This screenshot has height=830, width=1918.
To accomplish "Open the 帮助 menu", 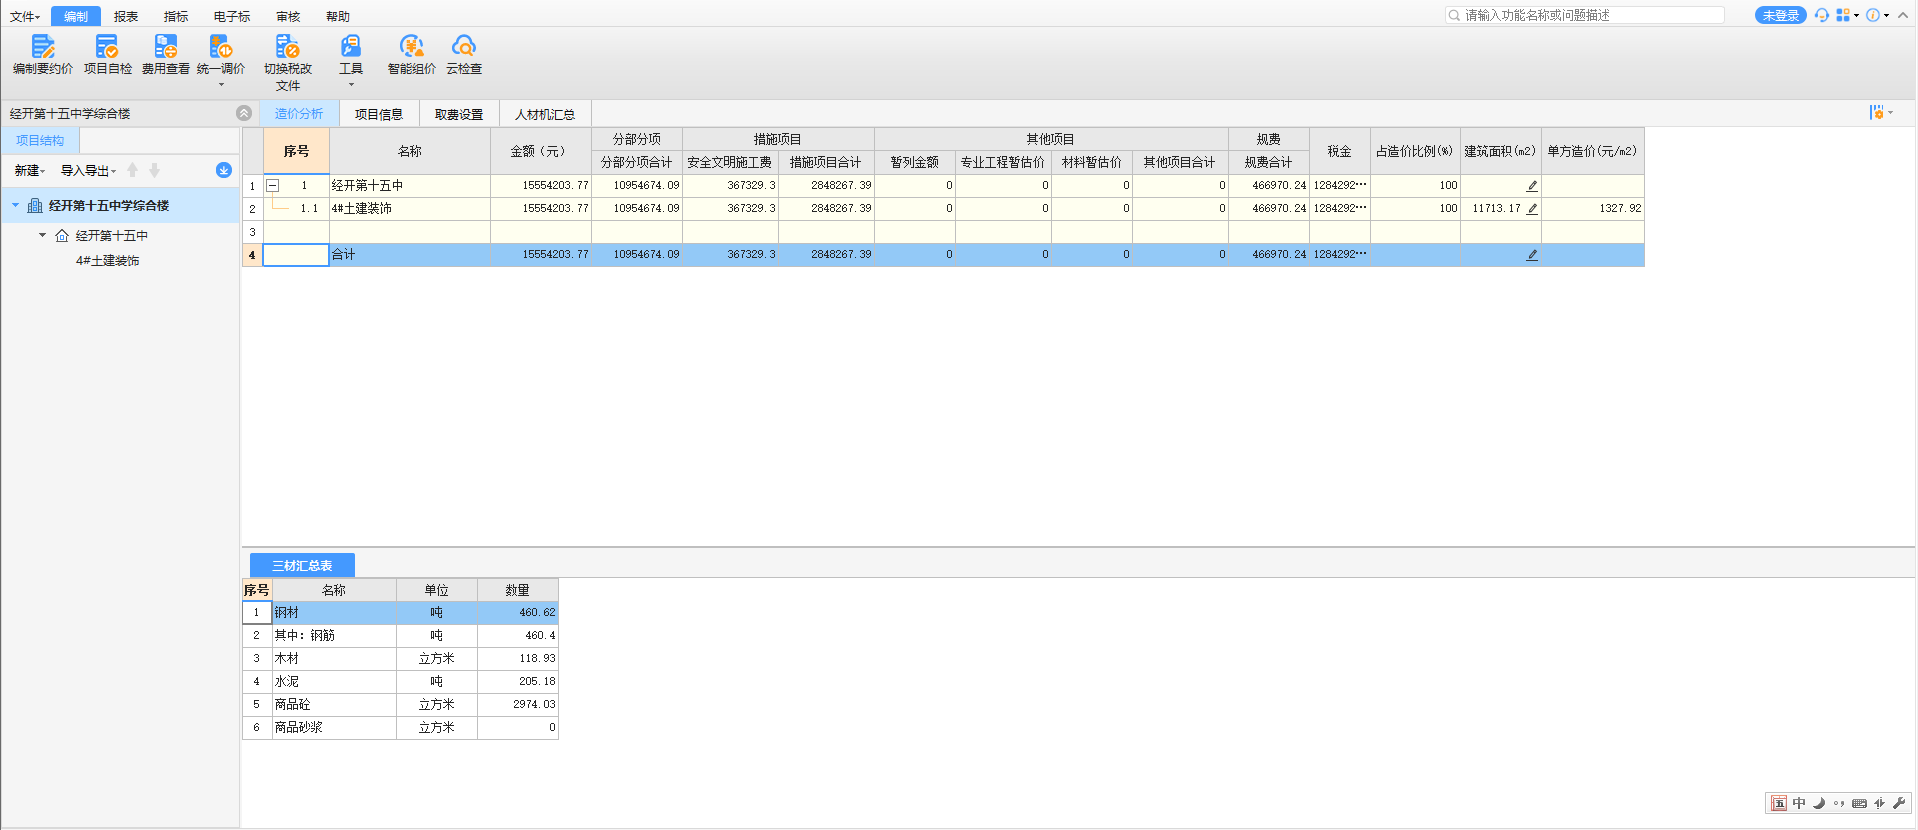I will click(x=338, y=16).
